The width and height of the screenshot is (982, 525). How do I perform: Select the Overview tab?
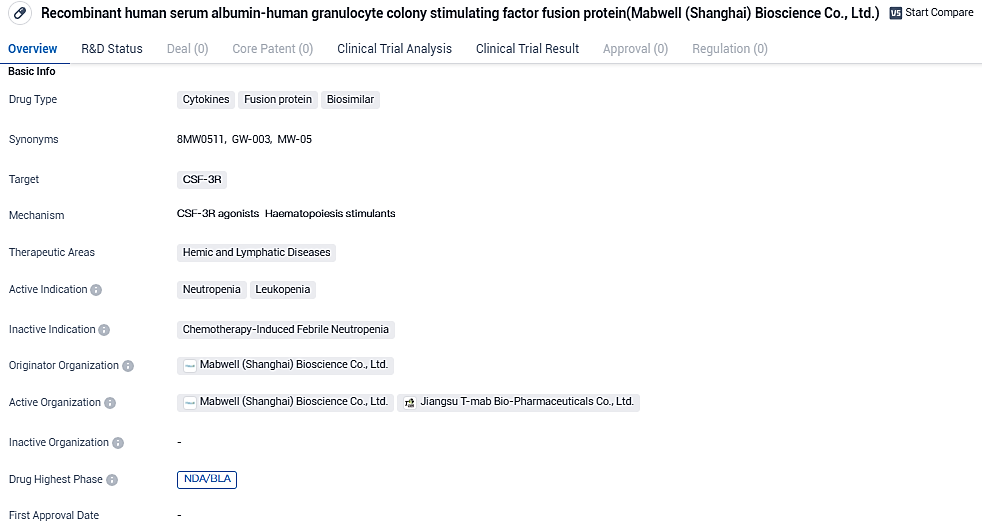coord(32,49)
